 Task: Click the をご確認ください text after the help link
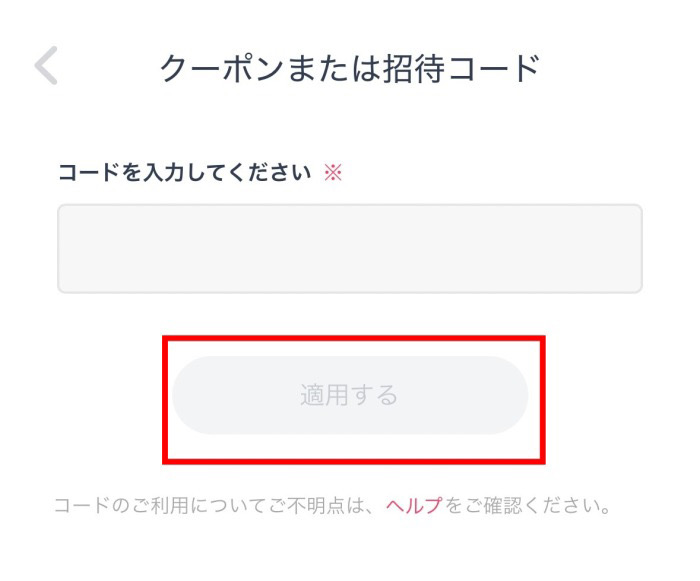[527, 505]
